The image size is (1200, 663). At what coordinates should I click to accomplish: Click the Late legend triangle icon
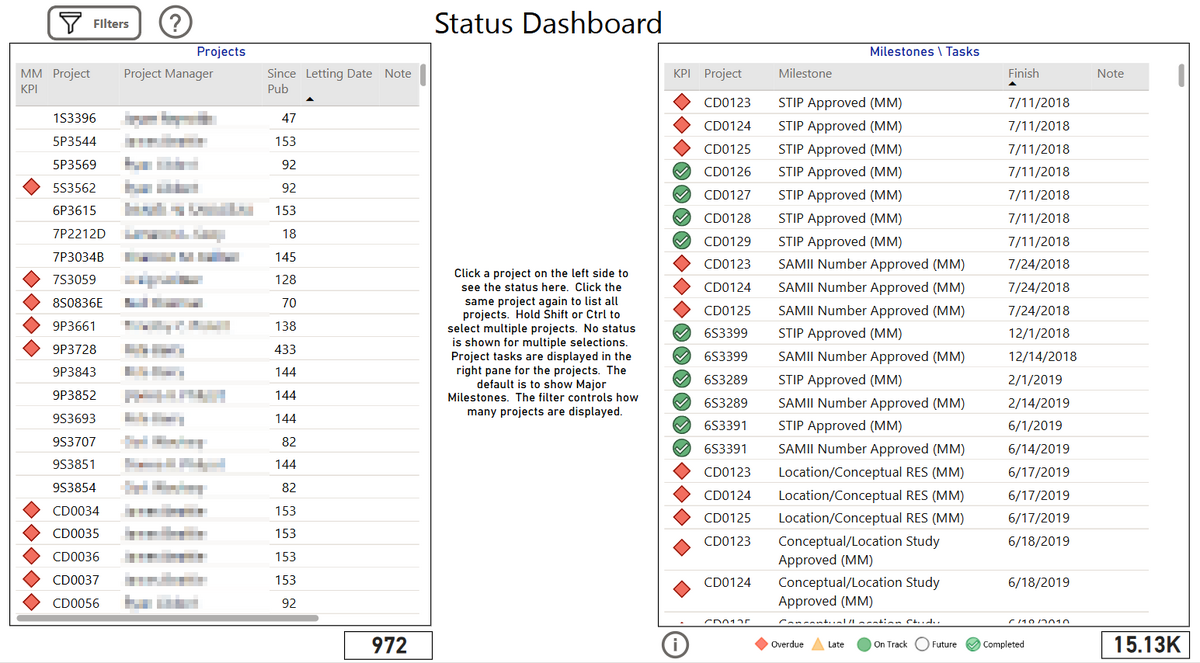(818, 645)
